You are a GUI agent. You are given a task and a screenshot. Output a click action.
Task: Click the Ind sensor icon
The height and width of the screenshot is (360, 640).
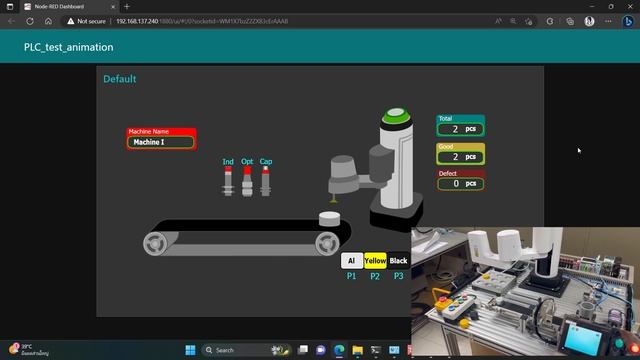click(x=228, y=181)
